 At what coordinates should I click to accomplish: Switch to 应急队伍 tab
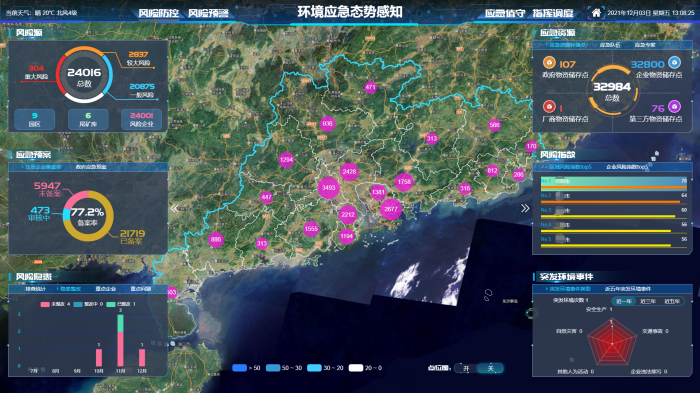(x=610, y=45)
